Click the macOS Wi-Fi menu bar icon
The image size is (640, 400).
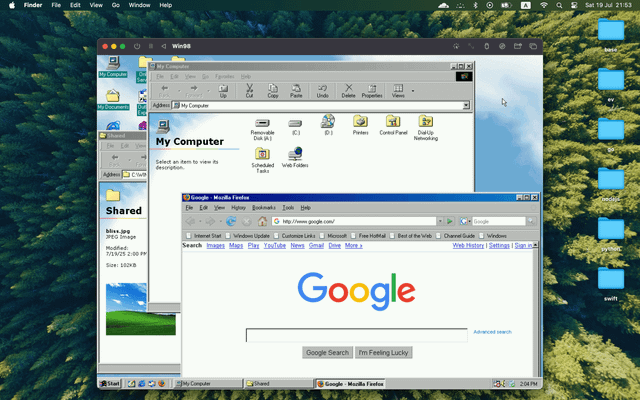tap(544, 5)
